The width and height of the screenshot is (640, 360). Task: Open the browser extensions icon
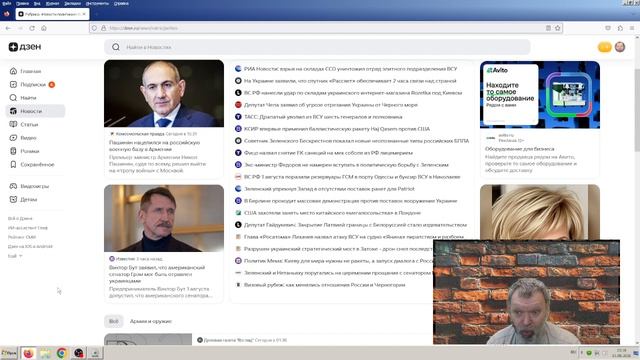[x=620, y=28]
